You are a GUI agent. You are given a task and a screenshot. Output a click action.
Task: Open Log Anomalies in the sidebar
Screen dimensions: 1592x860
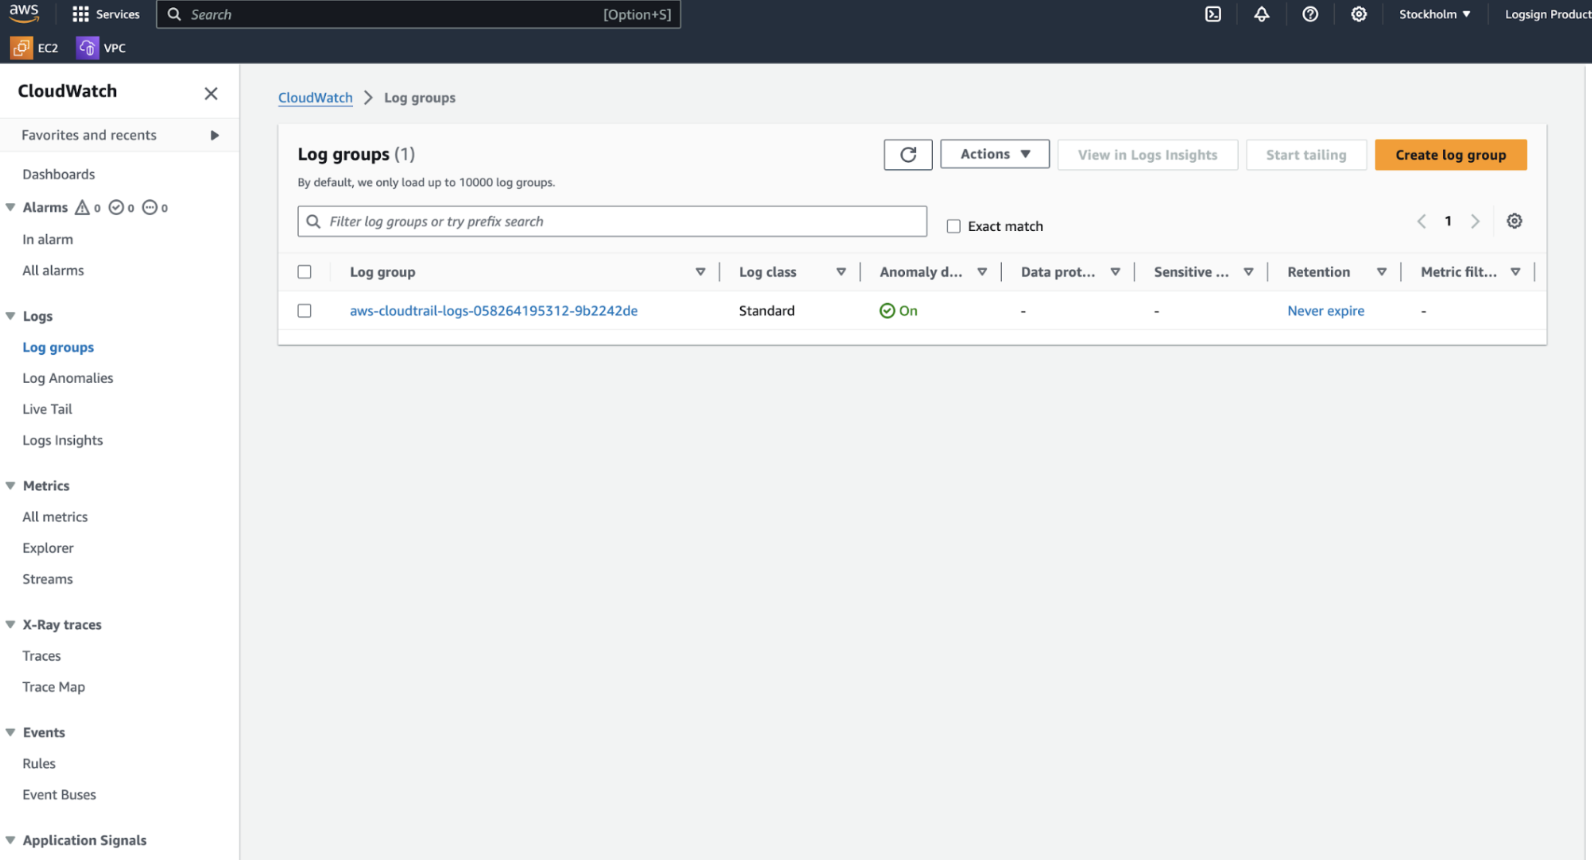68,379
